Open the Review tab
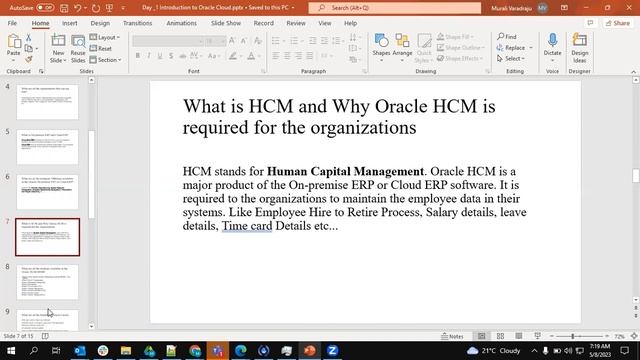 tap(296, 23)
